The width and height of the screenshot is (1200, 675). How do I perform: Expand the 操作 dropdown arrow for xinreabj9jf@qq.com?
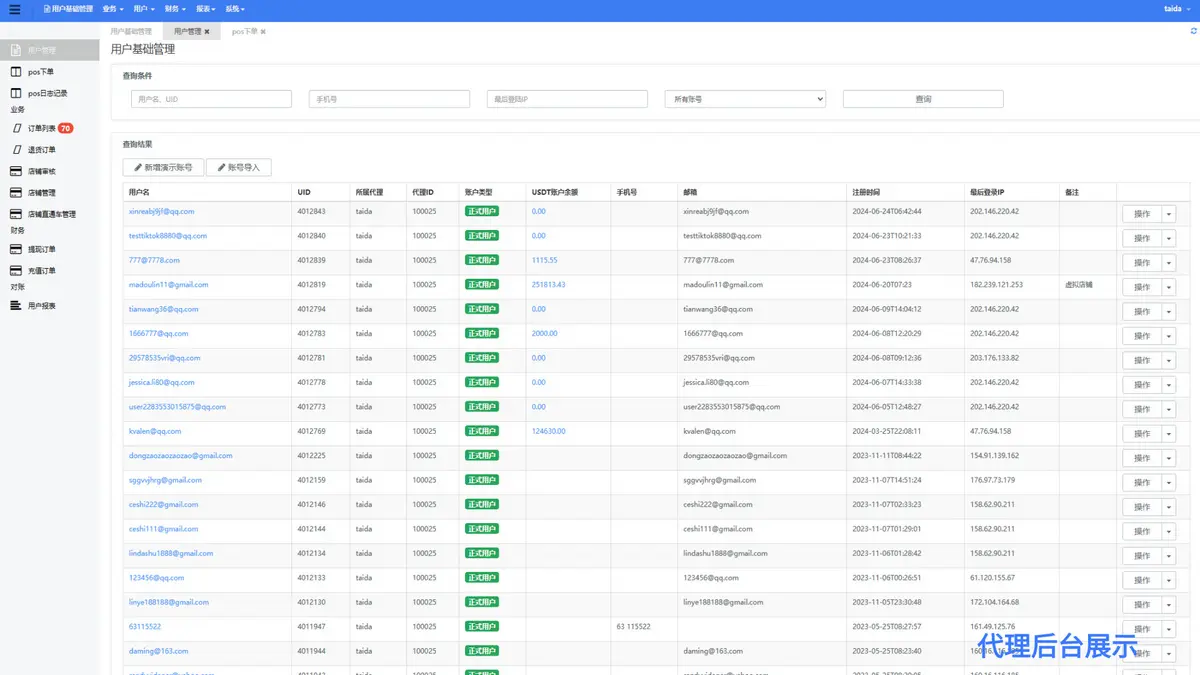[x=1168, y=214]
